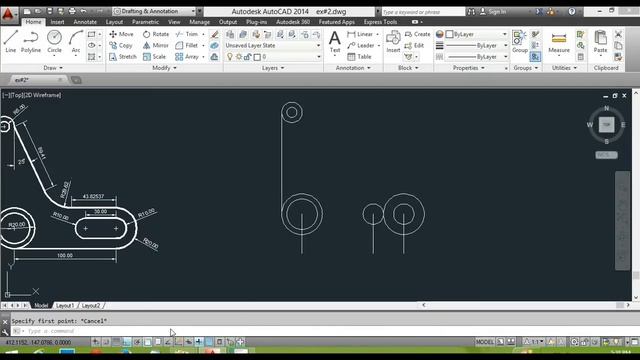
Task: Toggle layer 0 lock icon
Action: click(x=247, y=57)
